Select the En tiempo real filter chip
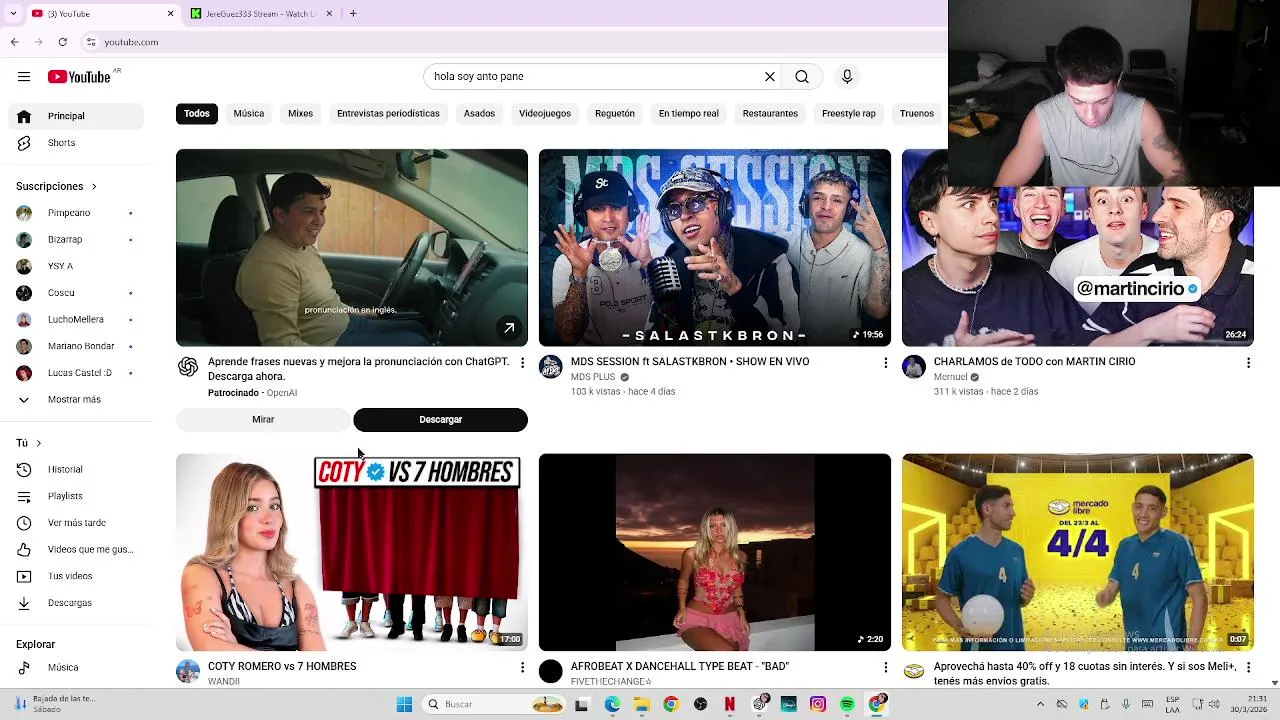 (x=688, y=113)
